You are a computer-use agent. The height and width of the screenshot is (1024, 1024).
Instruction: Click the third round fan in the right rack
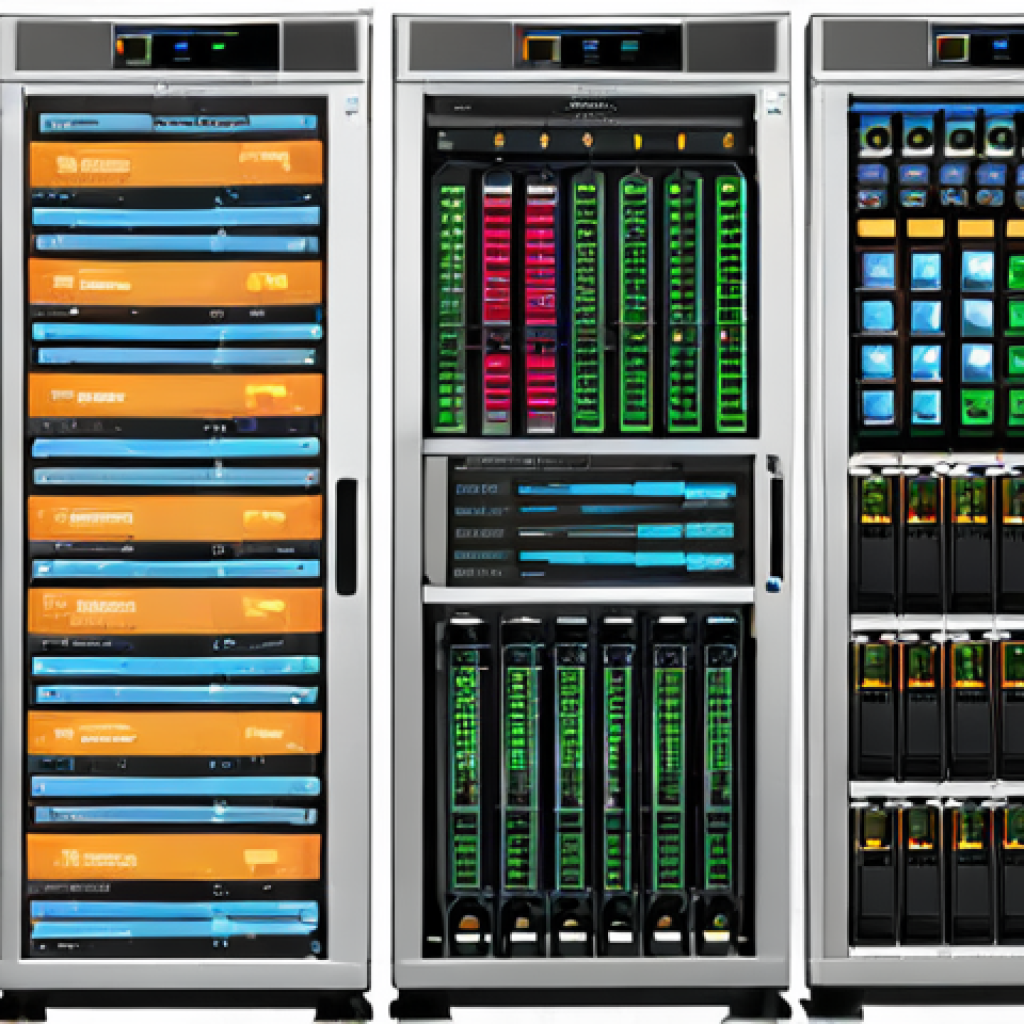click(961, 137)
